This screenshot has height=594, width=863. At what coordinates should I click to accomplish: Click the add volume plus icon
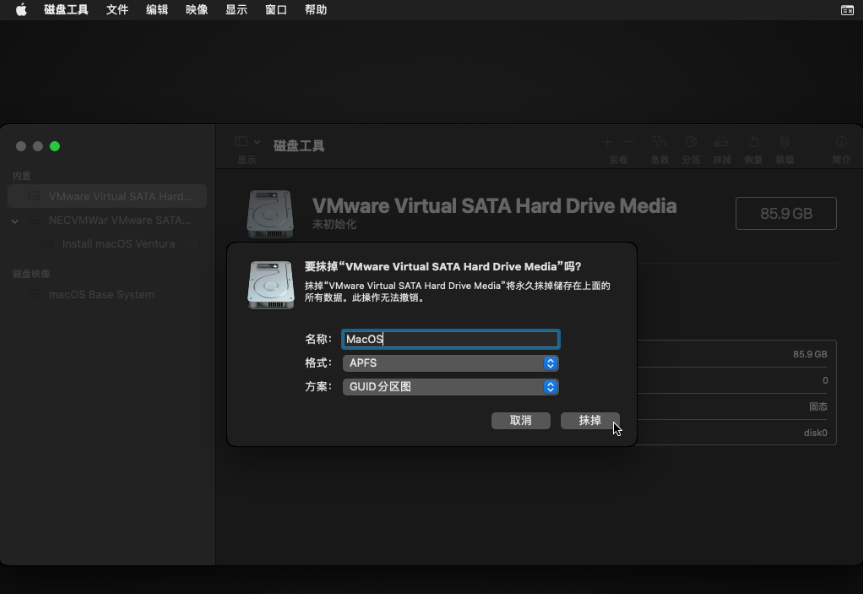[607, 143]
